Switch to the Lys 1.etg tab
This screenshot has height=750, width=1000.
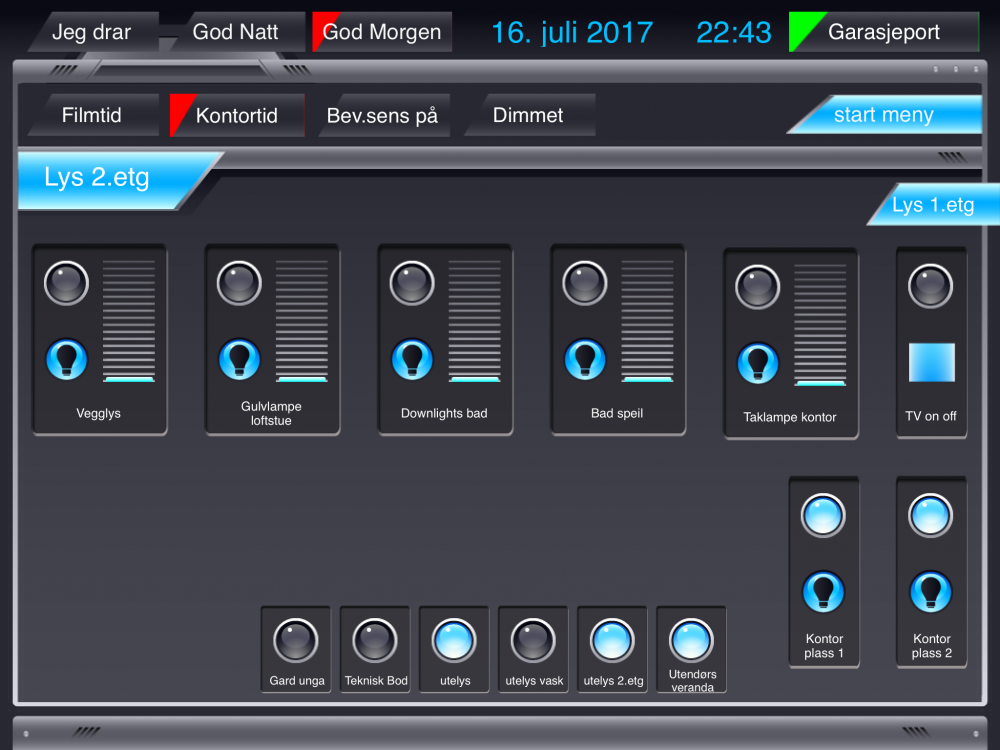(x=933, y=205)
